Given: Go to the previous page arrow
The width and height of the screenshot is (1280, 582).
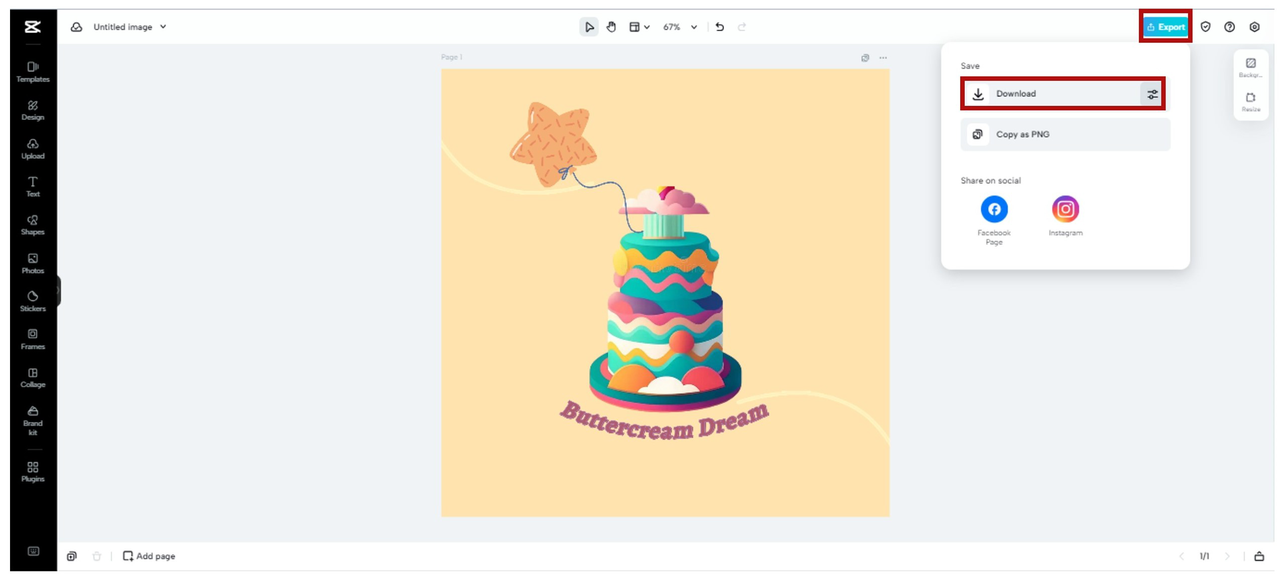Looking at the screenshot, I should click(1182, 556).
